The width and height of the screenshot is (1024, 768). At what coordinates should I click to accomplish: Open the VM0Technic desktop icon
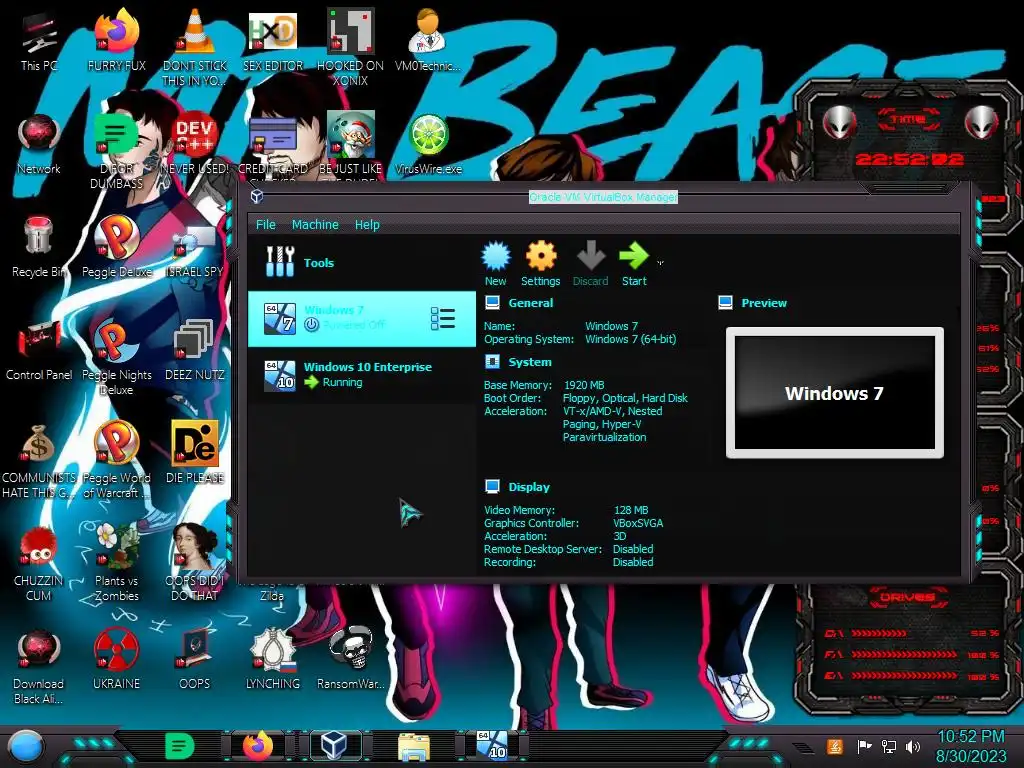pyautogui.click(x=427, y=40)
